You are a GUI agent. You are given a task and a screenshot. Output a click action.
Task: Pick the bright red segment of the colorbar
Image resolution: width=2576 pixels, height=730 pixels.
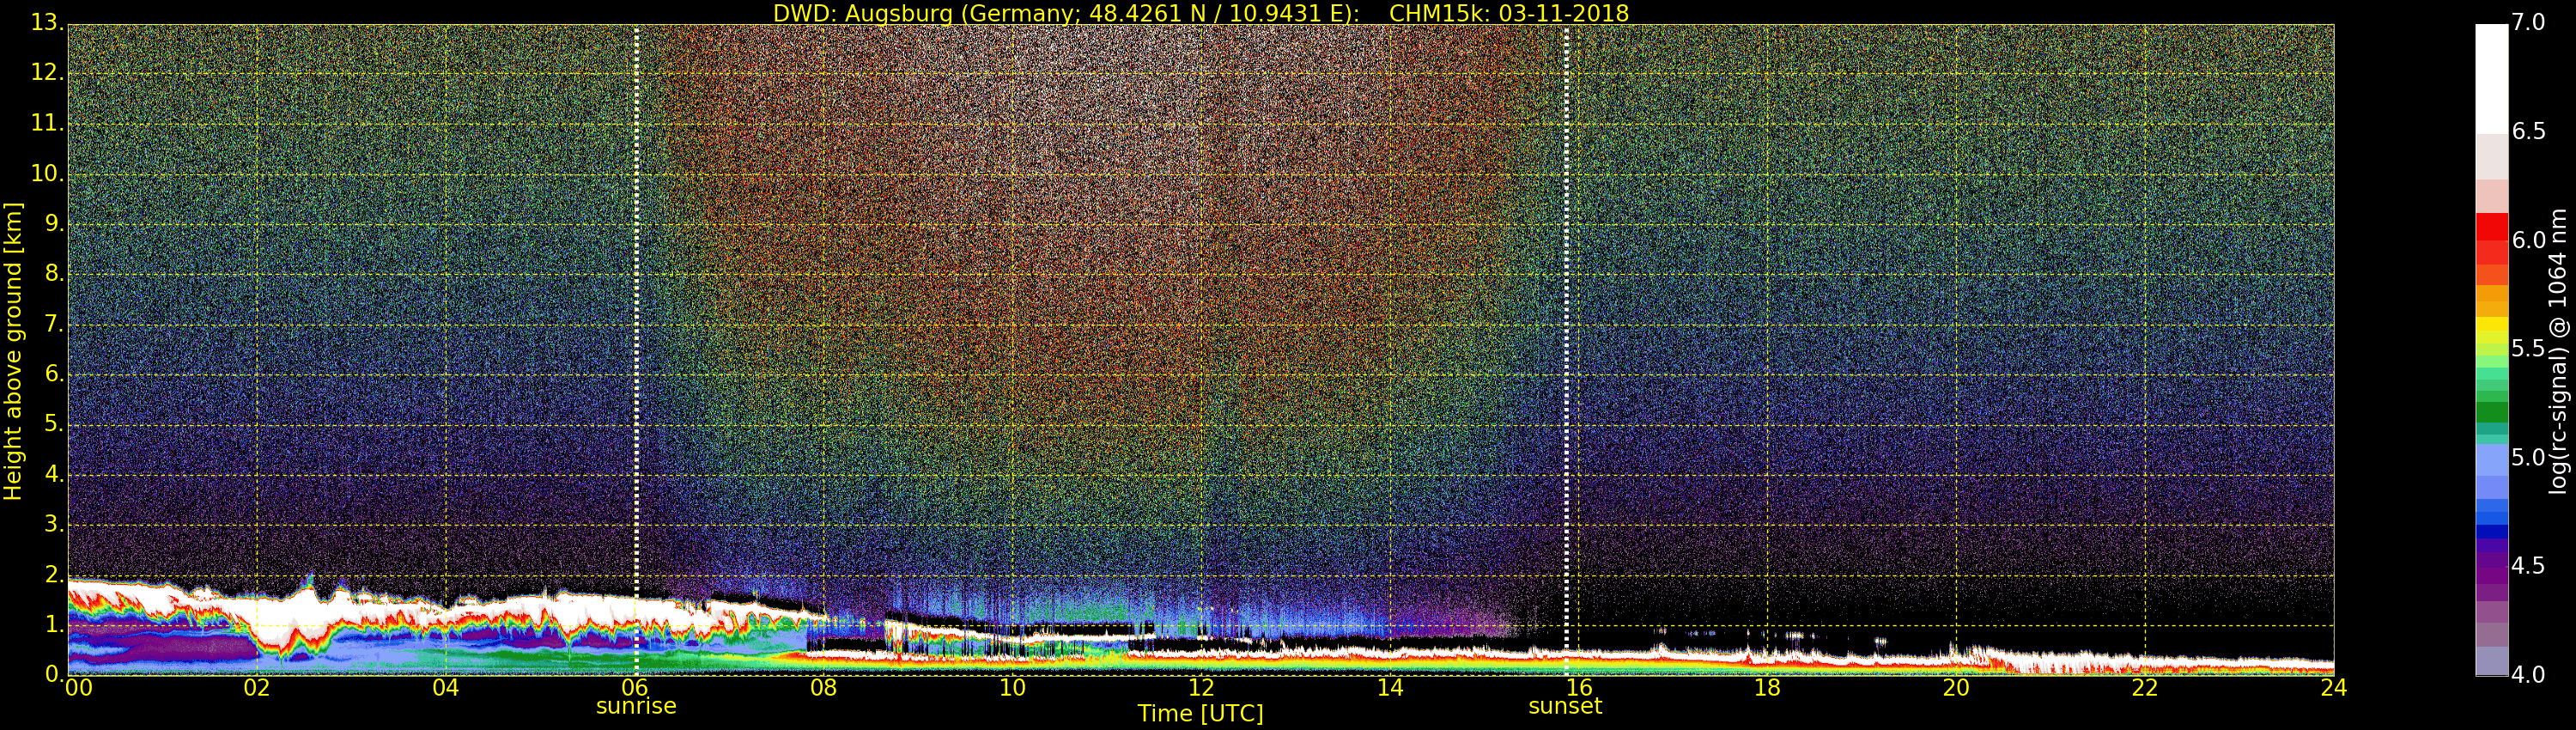tap(2491, 227)
